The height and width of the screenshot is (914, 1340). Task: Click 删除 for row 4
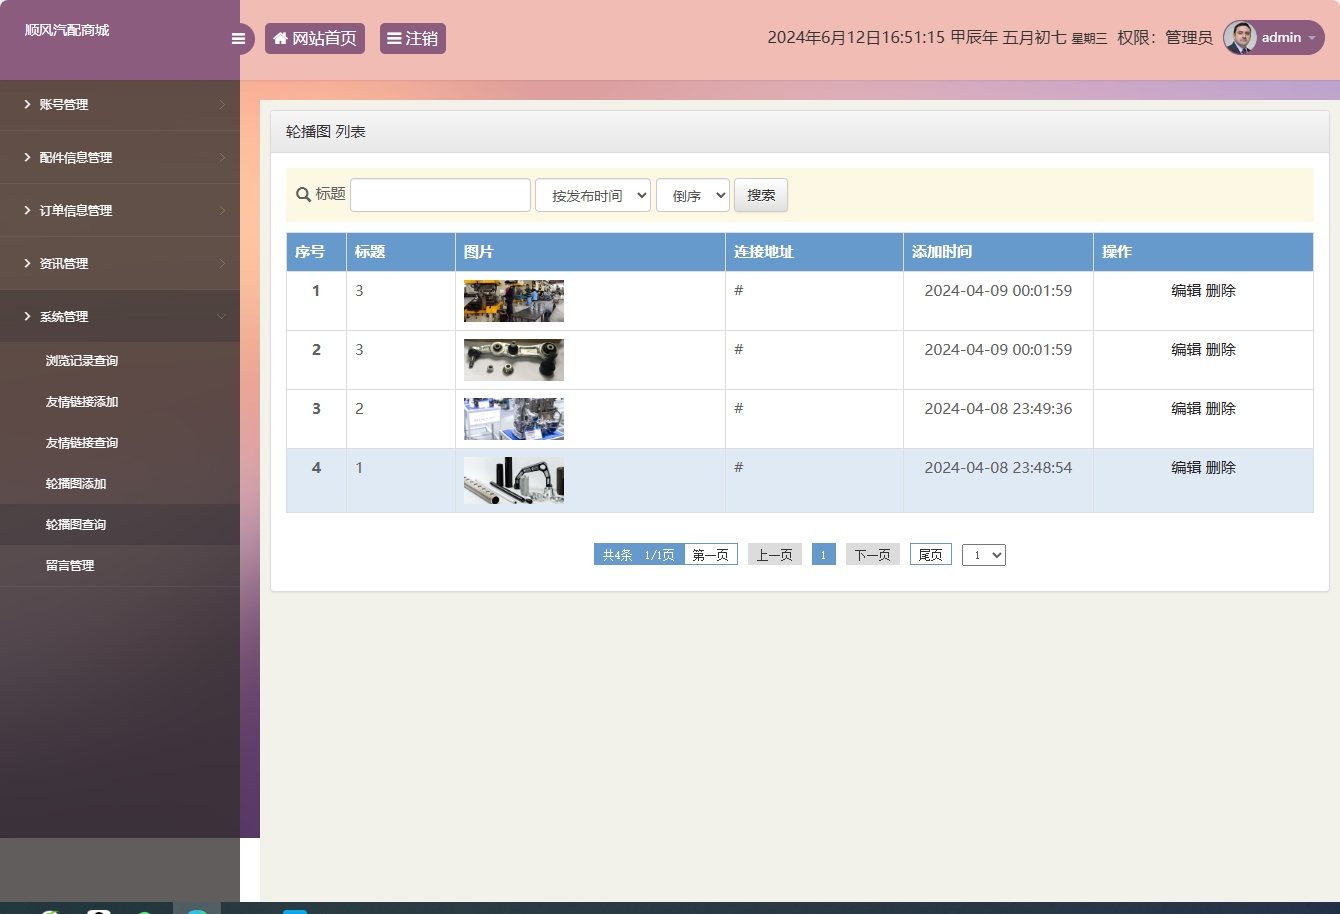[x=1221, y=468]
